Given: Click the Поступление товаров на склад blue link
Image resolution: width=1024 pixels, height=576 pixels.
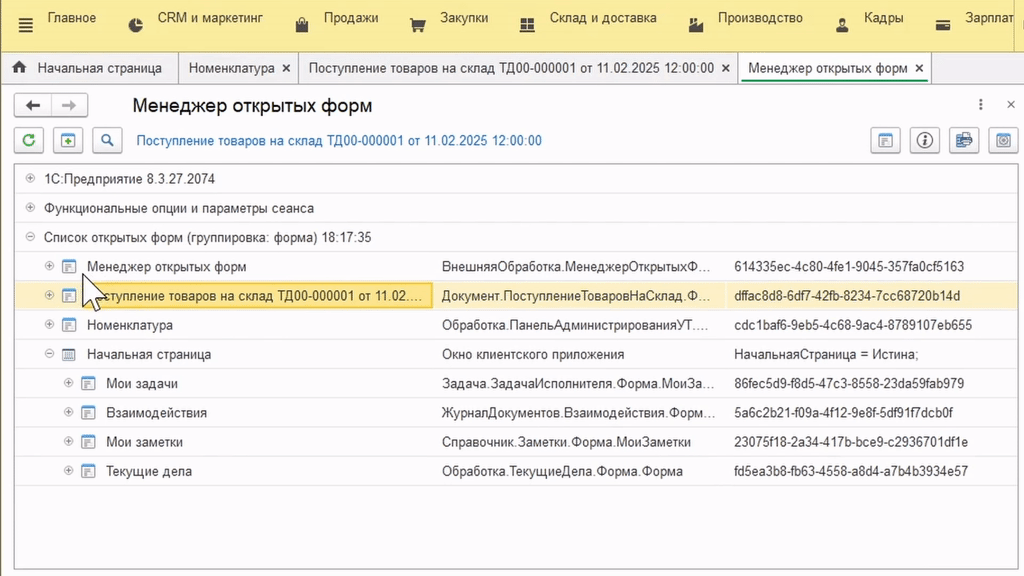Looking at the screenshot, I should 339,140.
